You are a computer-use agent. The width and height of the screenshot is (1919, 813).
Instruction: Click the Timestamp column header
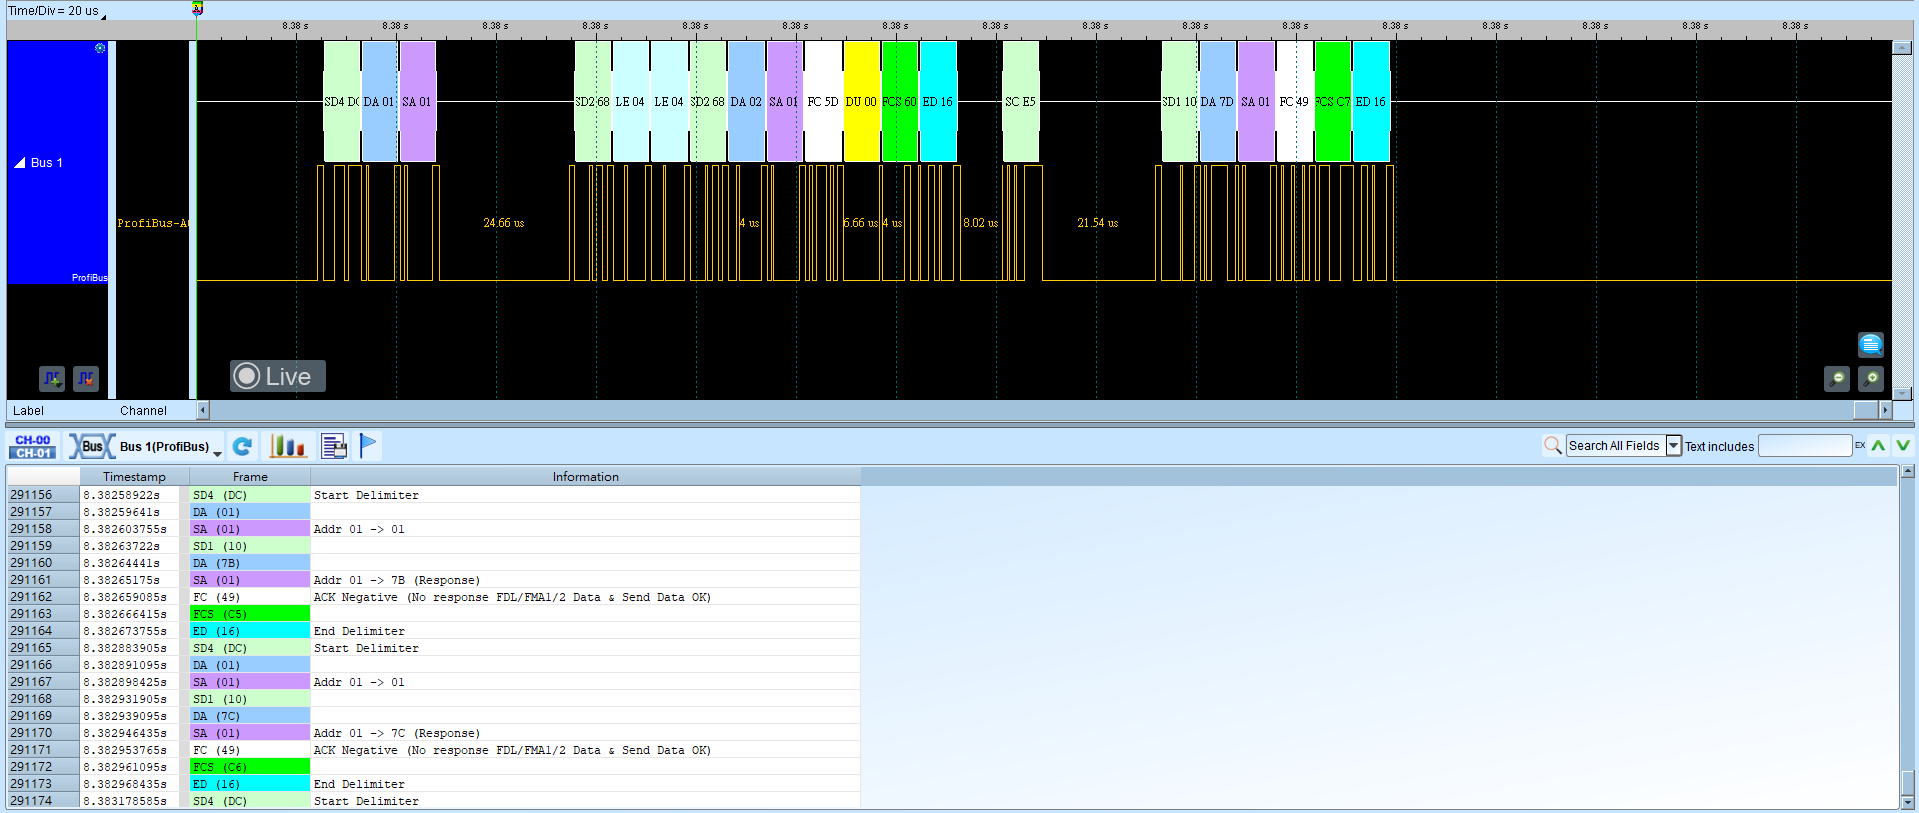click(134, 477)
